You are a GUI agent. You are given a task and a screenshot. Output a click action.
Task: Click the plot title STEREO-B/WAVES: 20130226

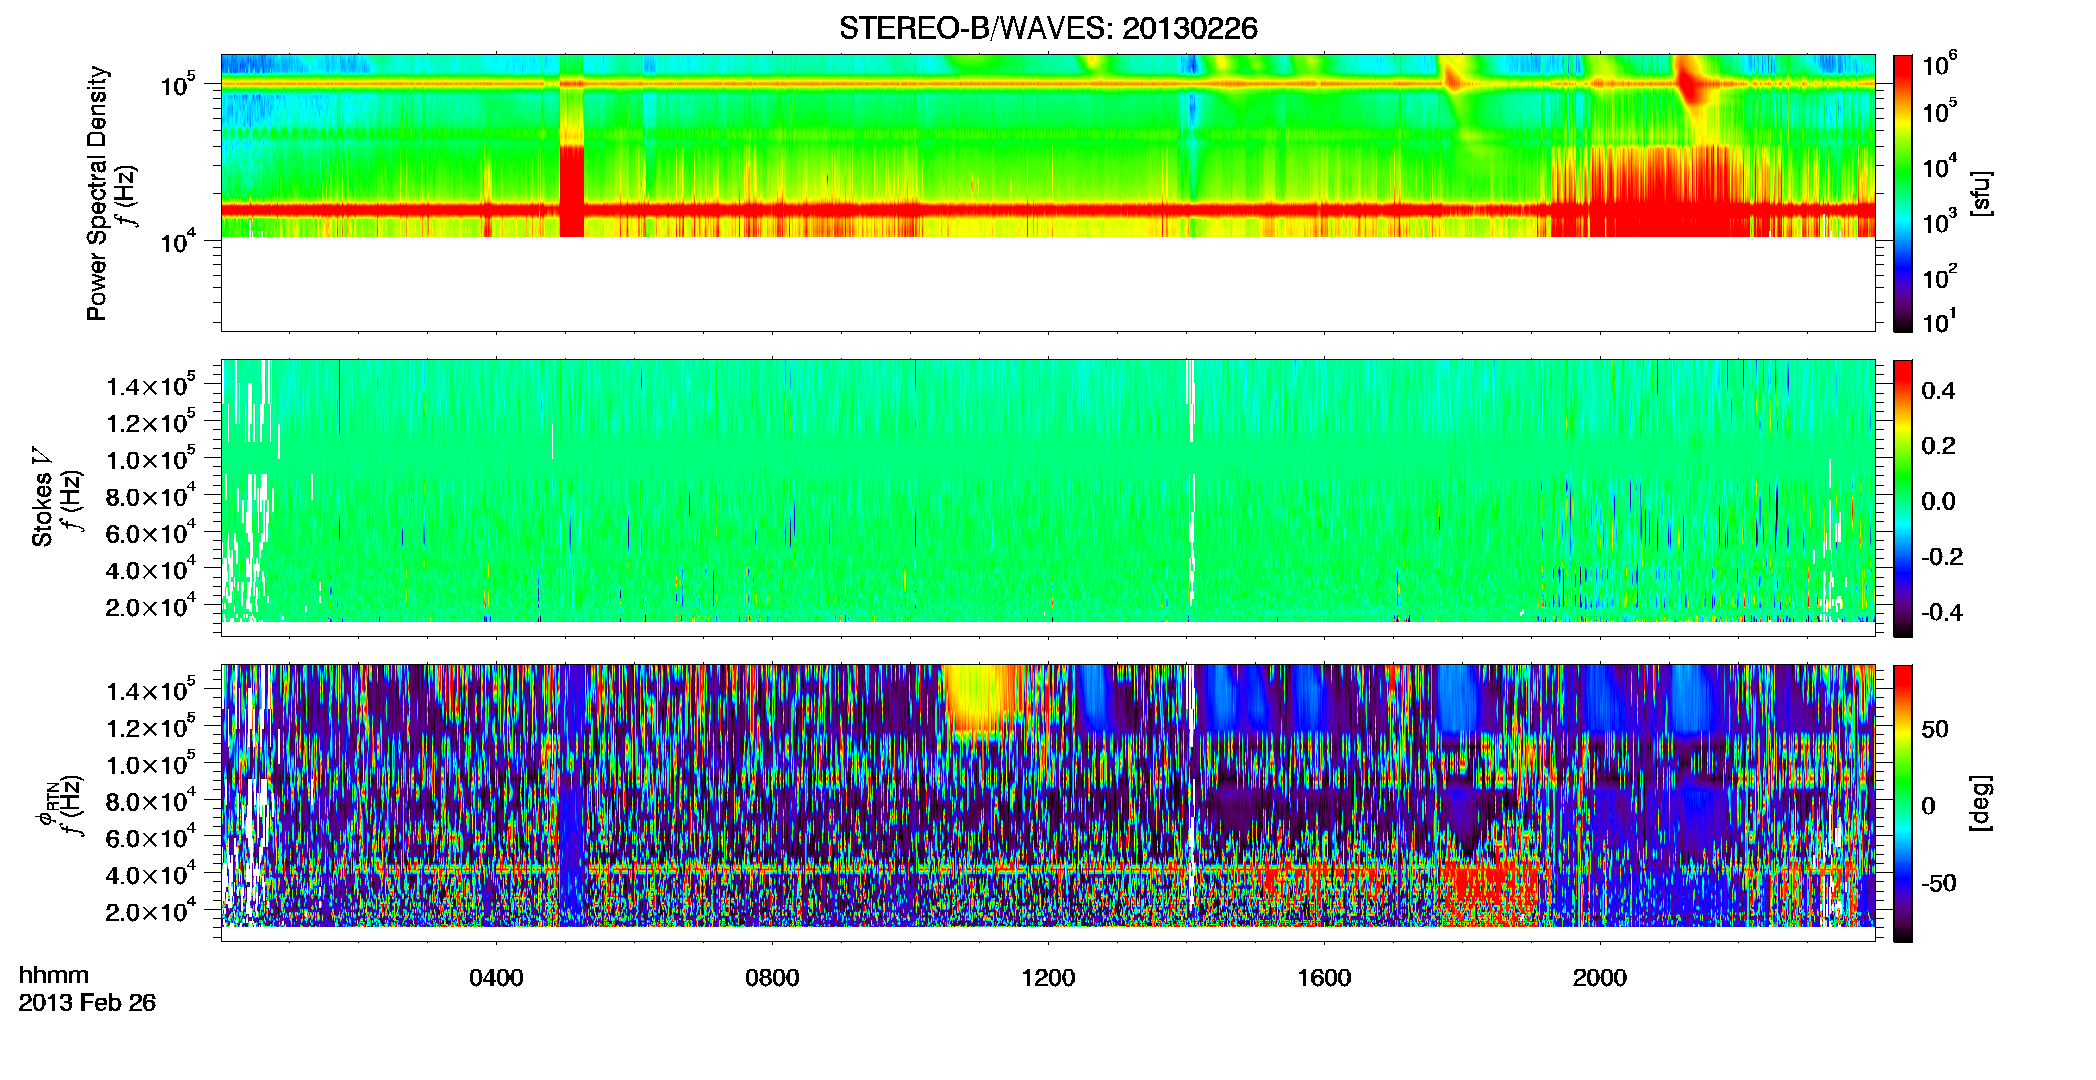coord(1048,28)
